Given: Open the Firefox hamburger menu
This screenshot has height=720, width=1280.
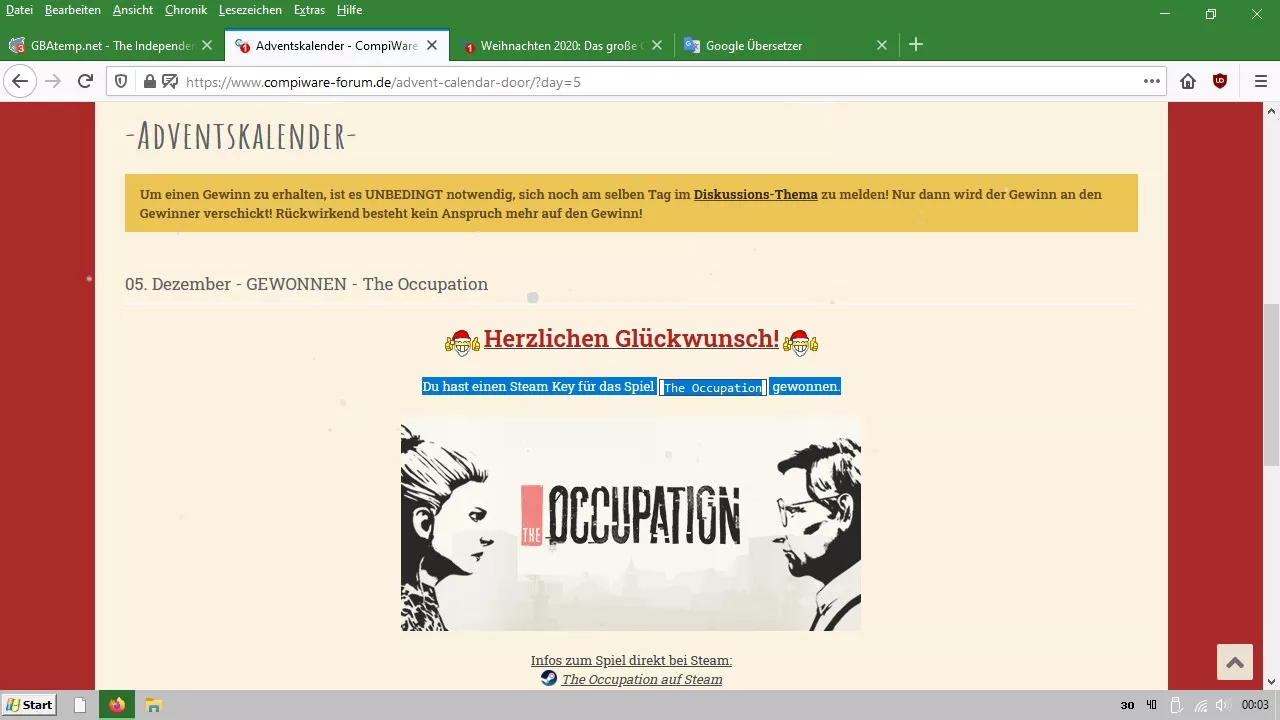Looking at the screenshot, I should pos(1259,81).
